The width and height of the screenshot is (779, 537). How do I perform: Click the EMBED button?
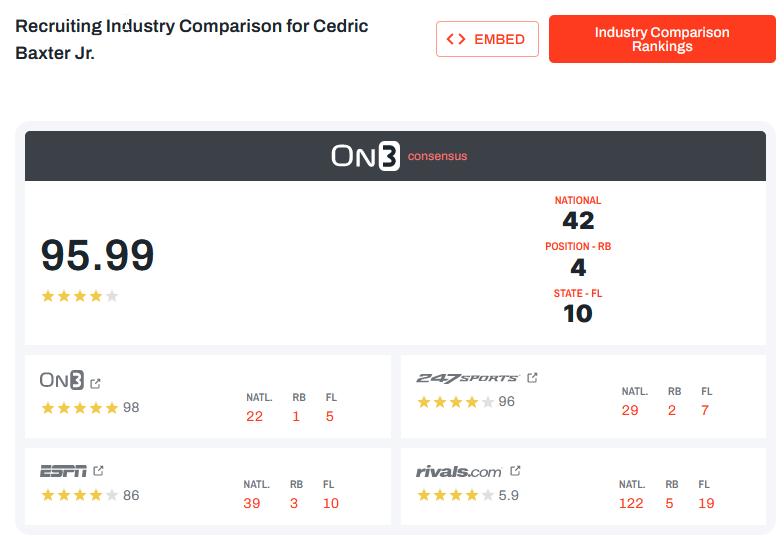[487, 39]
